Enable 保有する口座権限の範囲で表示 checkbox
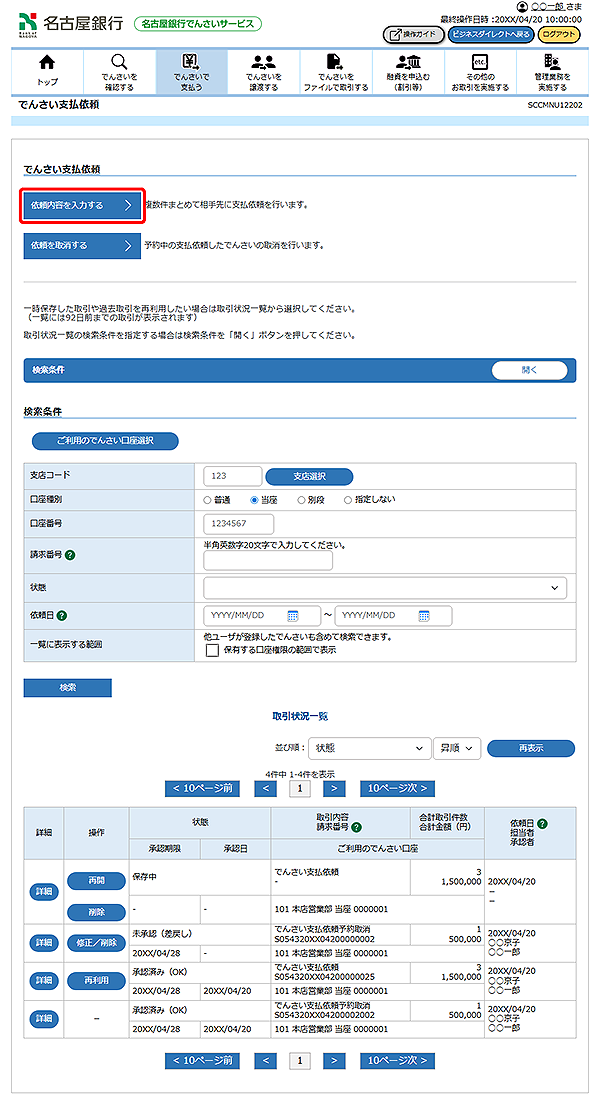The image size is (600, 1099). click(211, 650)
